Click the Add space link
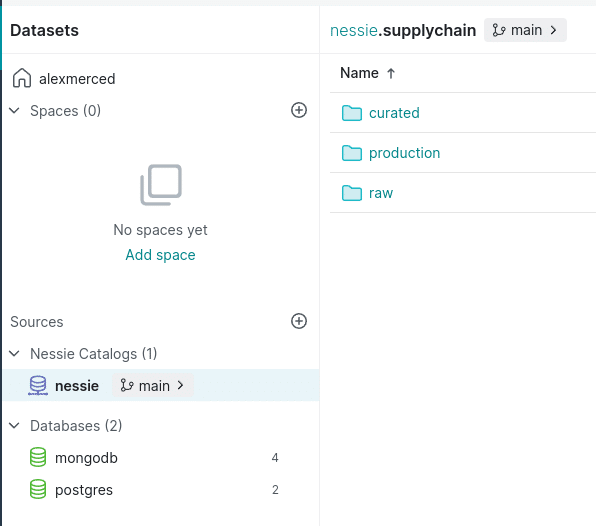This screenshot has height=526, width=596. point(160,255)
